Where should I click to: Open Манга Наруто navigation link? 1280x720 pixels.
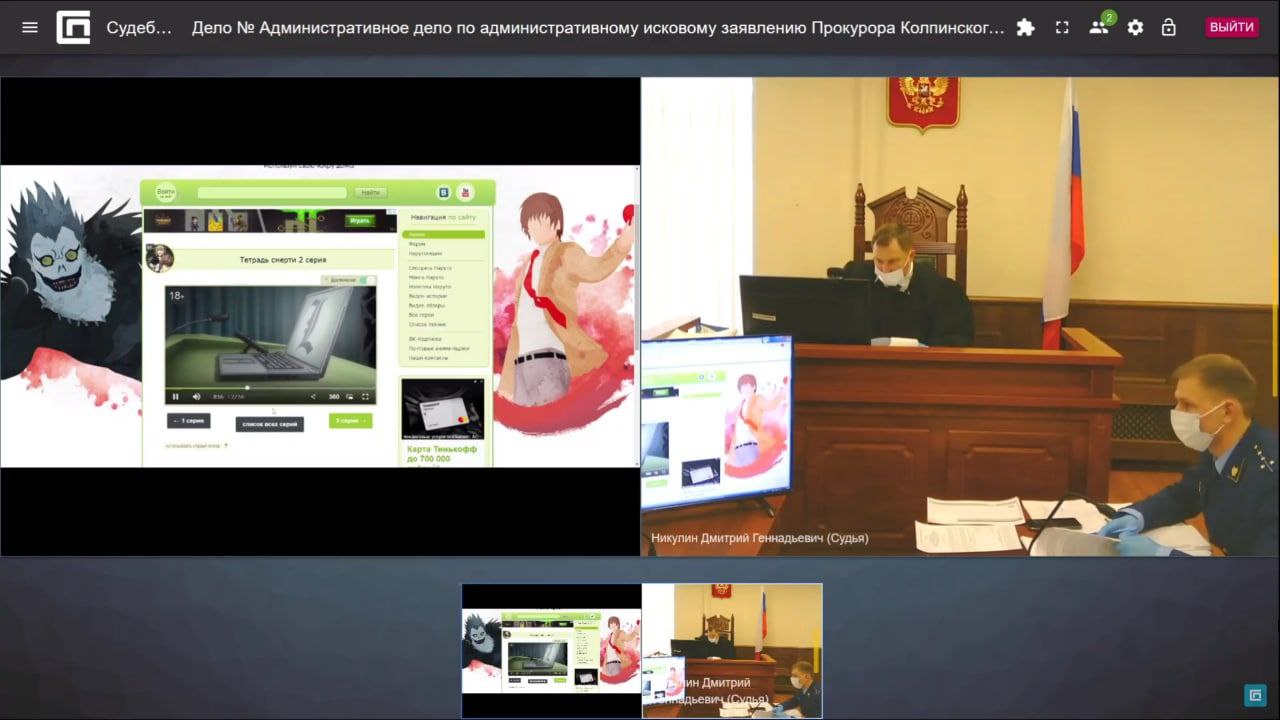pos(427,277)
